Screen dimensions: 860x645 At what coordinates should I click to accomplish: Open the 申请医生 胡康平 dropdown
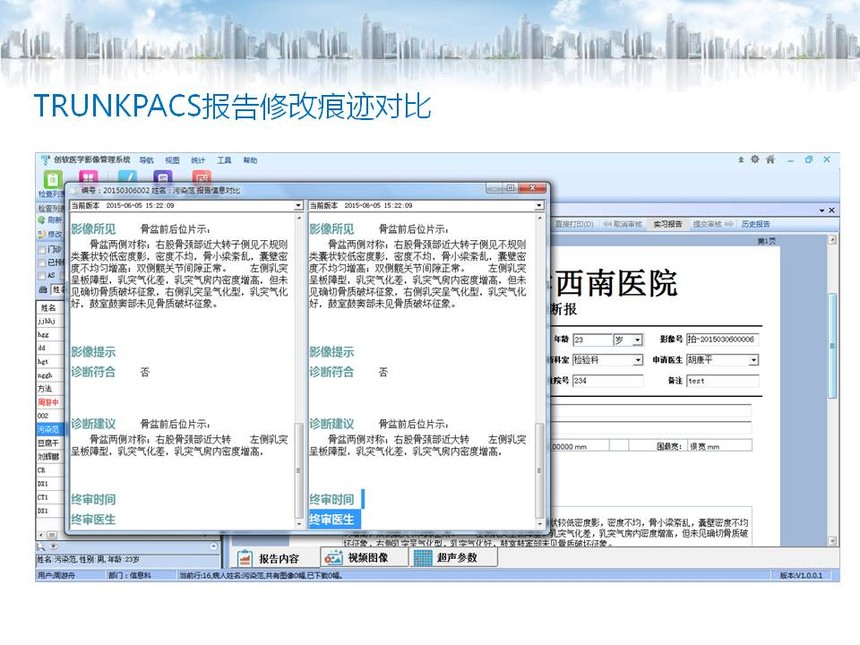click(x=754, y=360)
